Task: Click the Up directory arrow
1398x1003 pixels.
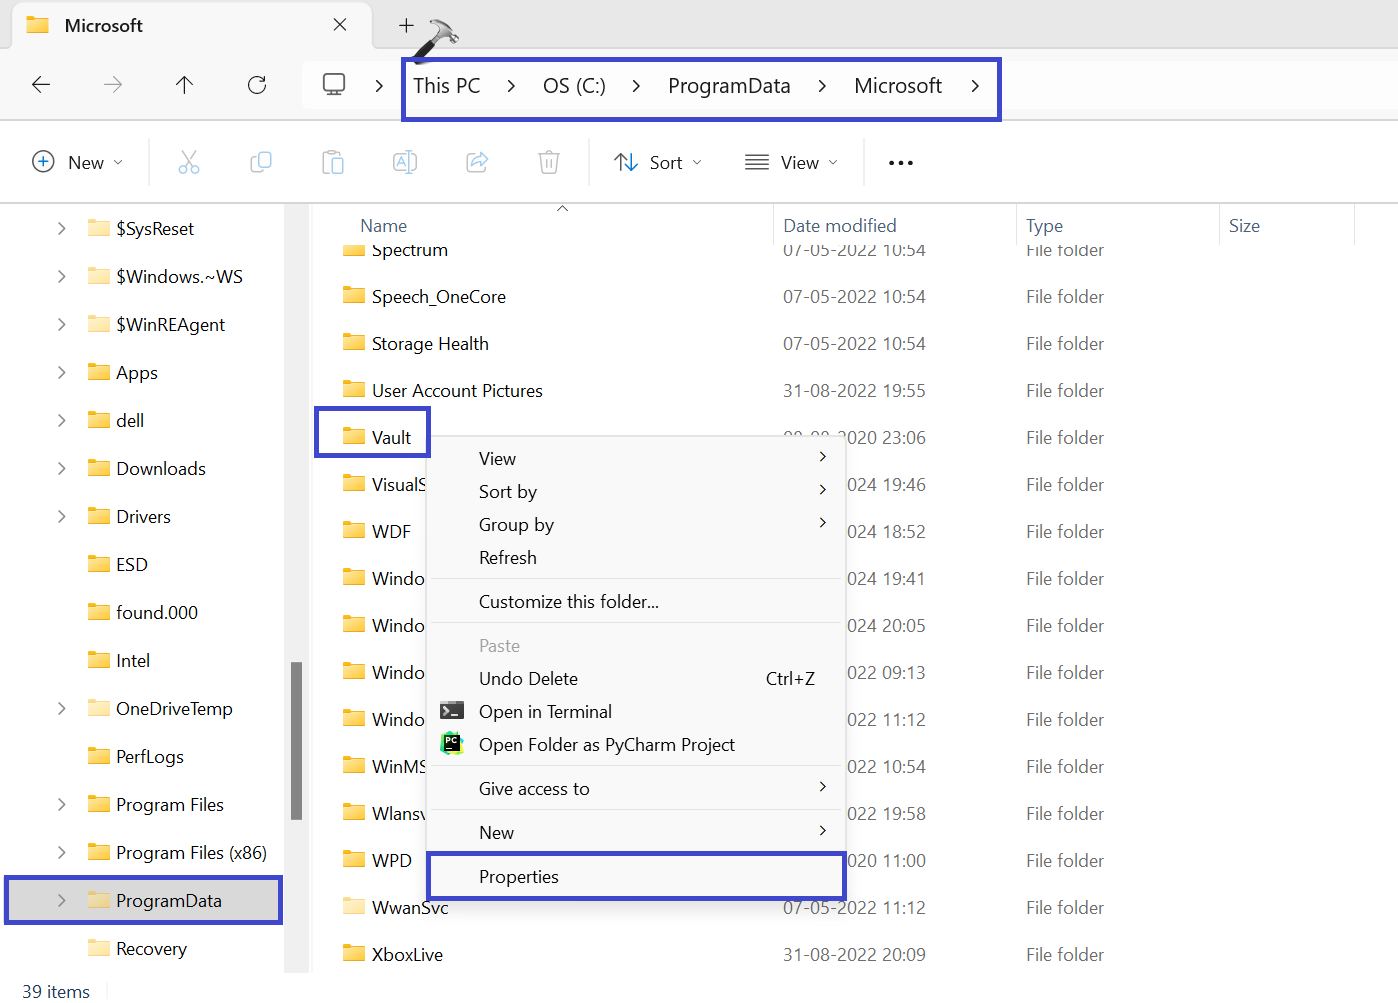Action: pos(184,85)
